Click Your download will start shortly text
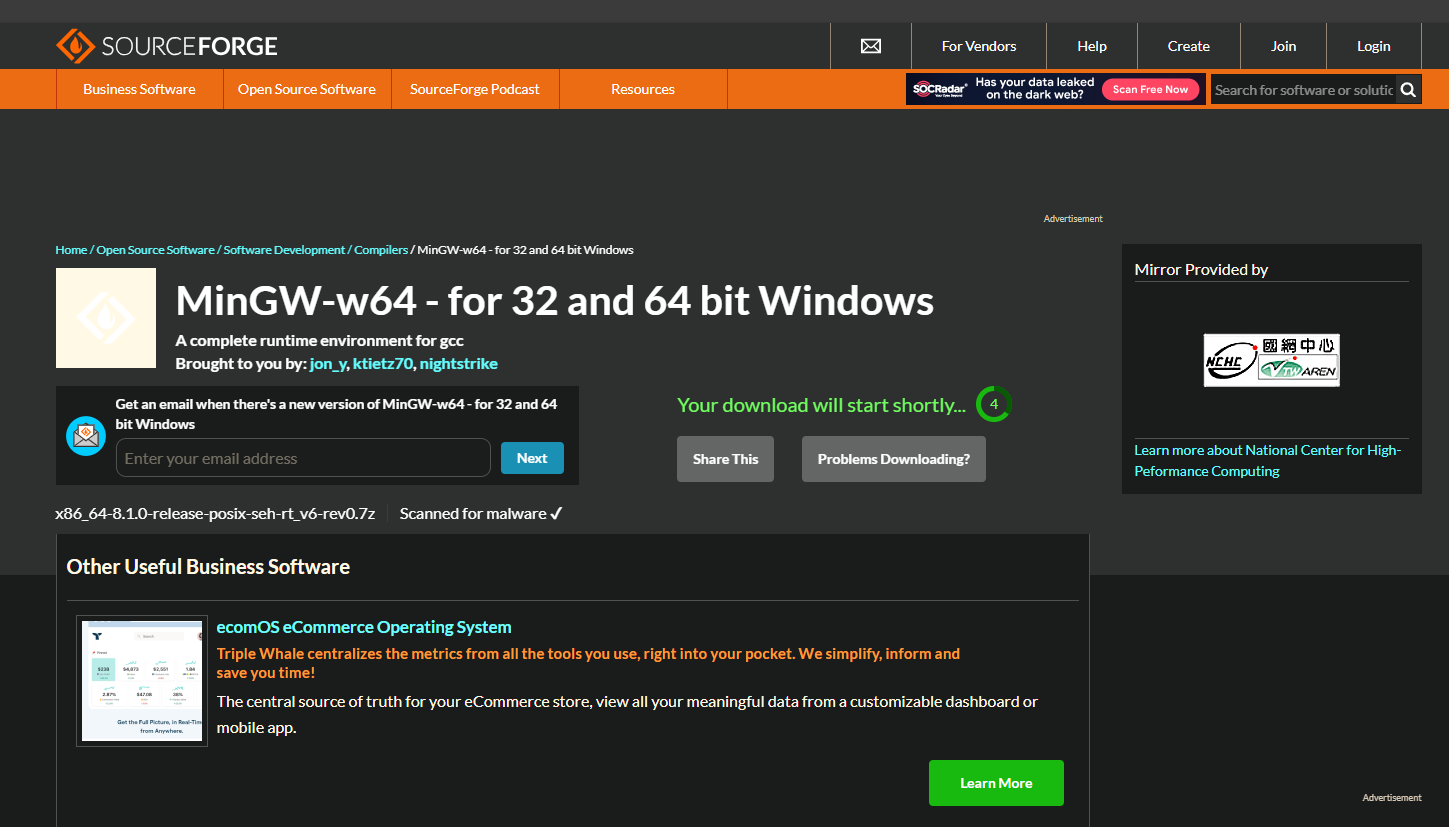This screenshot has width=1449, height=827. pyautogui.click(x=821, y=405)
